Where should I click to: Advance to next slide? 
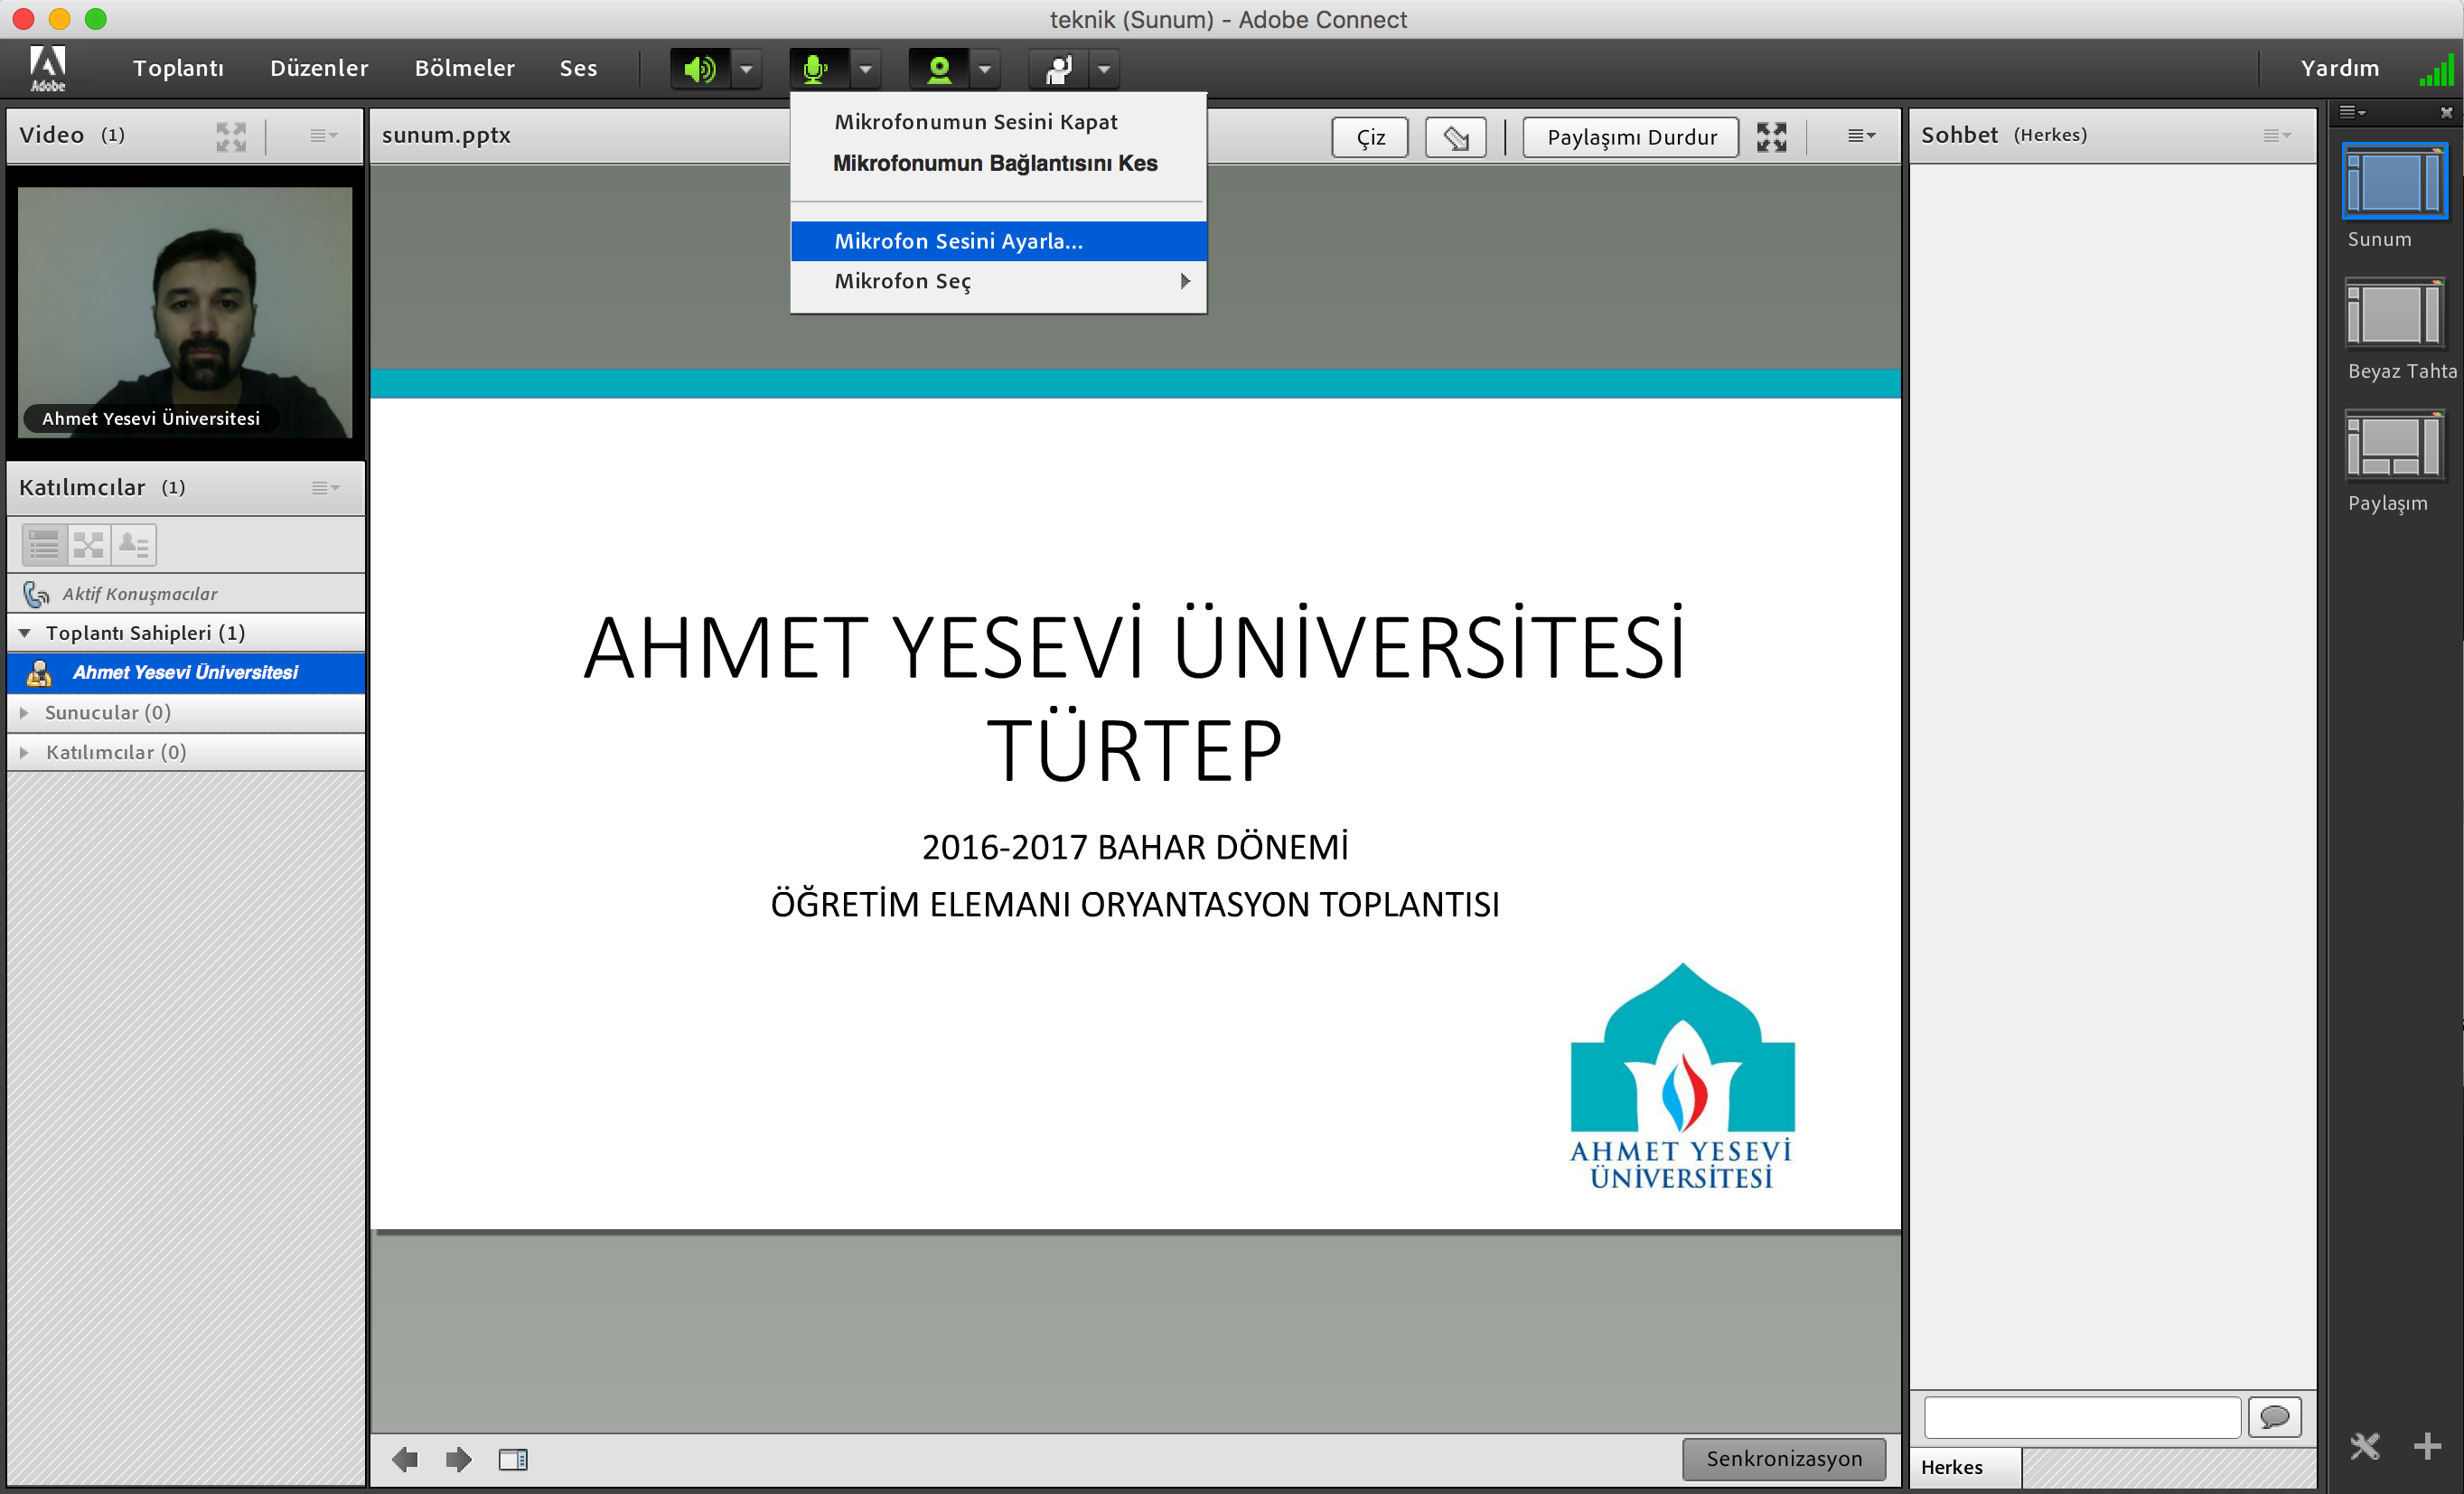[459, 1460]
